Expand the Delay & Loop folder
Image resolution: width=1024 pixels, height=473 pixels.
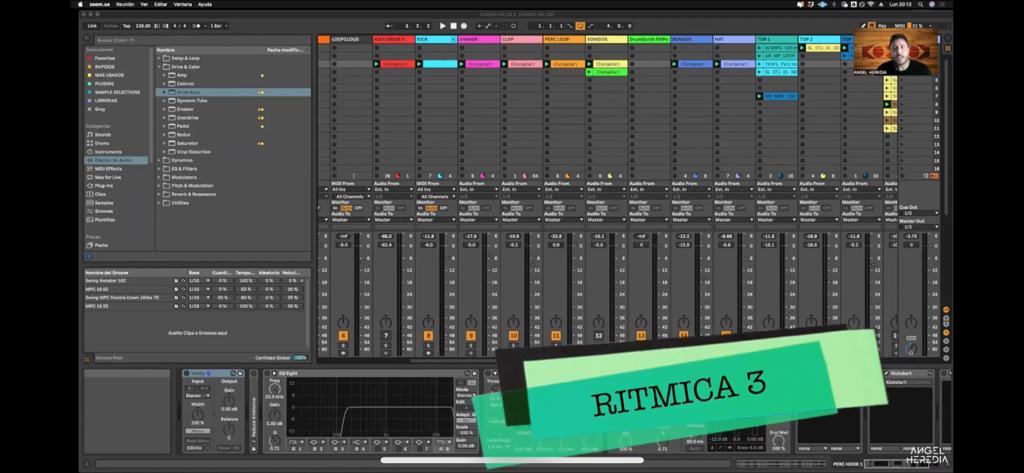tap(159, 58)
